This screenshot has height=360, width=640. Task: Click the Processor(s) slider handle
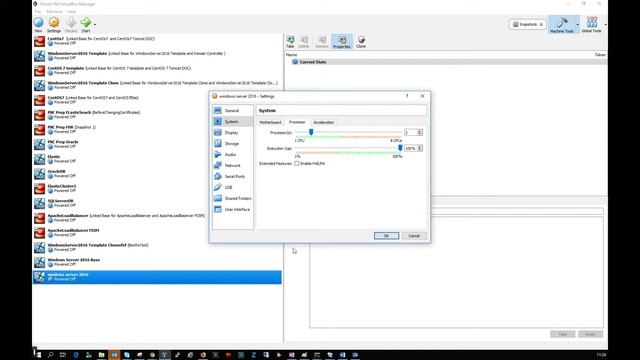click(311, 132)
